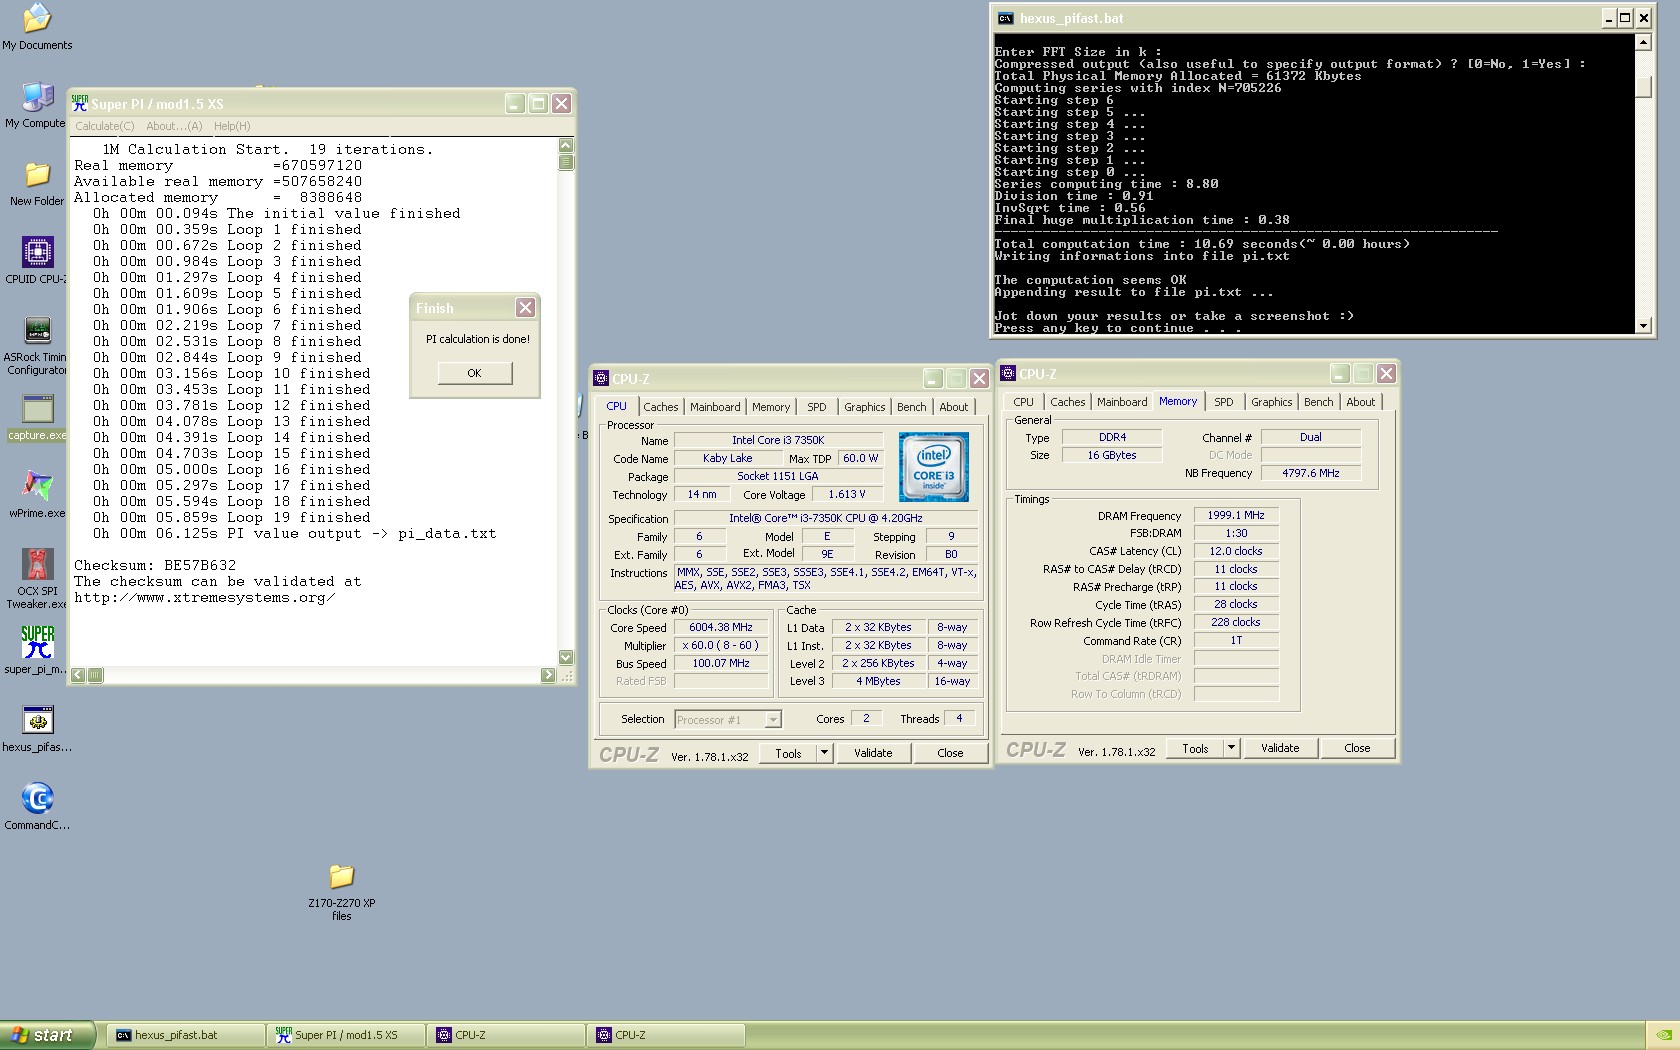Open Caches tab in right CPU-Z
The width and height of the screenshot is (1680, 1050).
pyautogui.click(x=1067, y=402)
